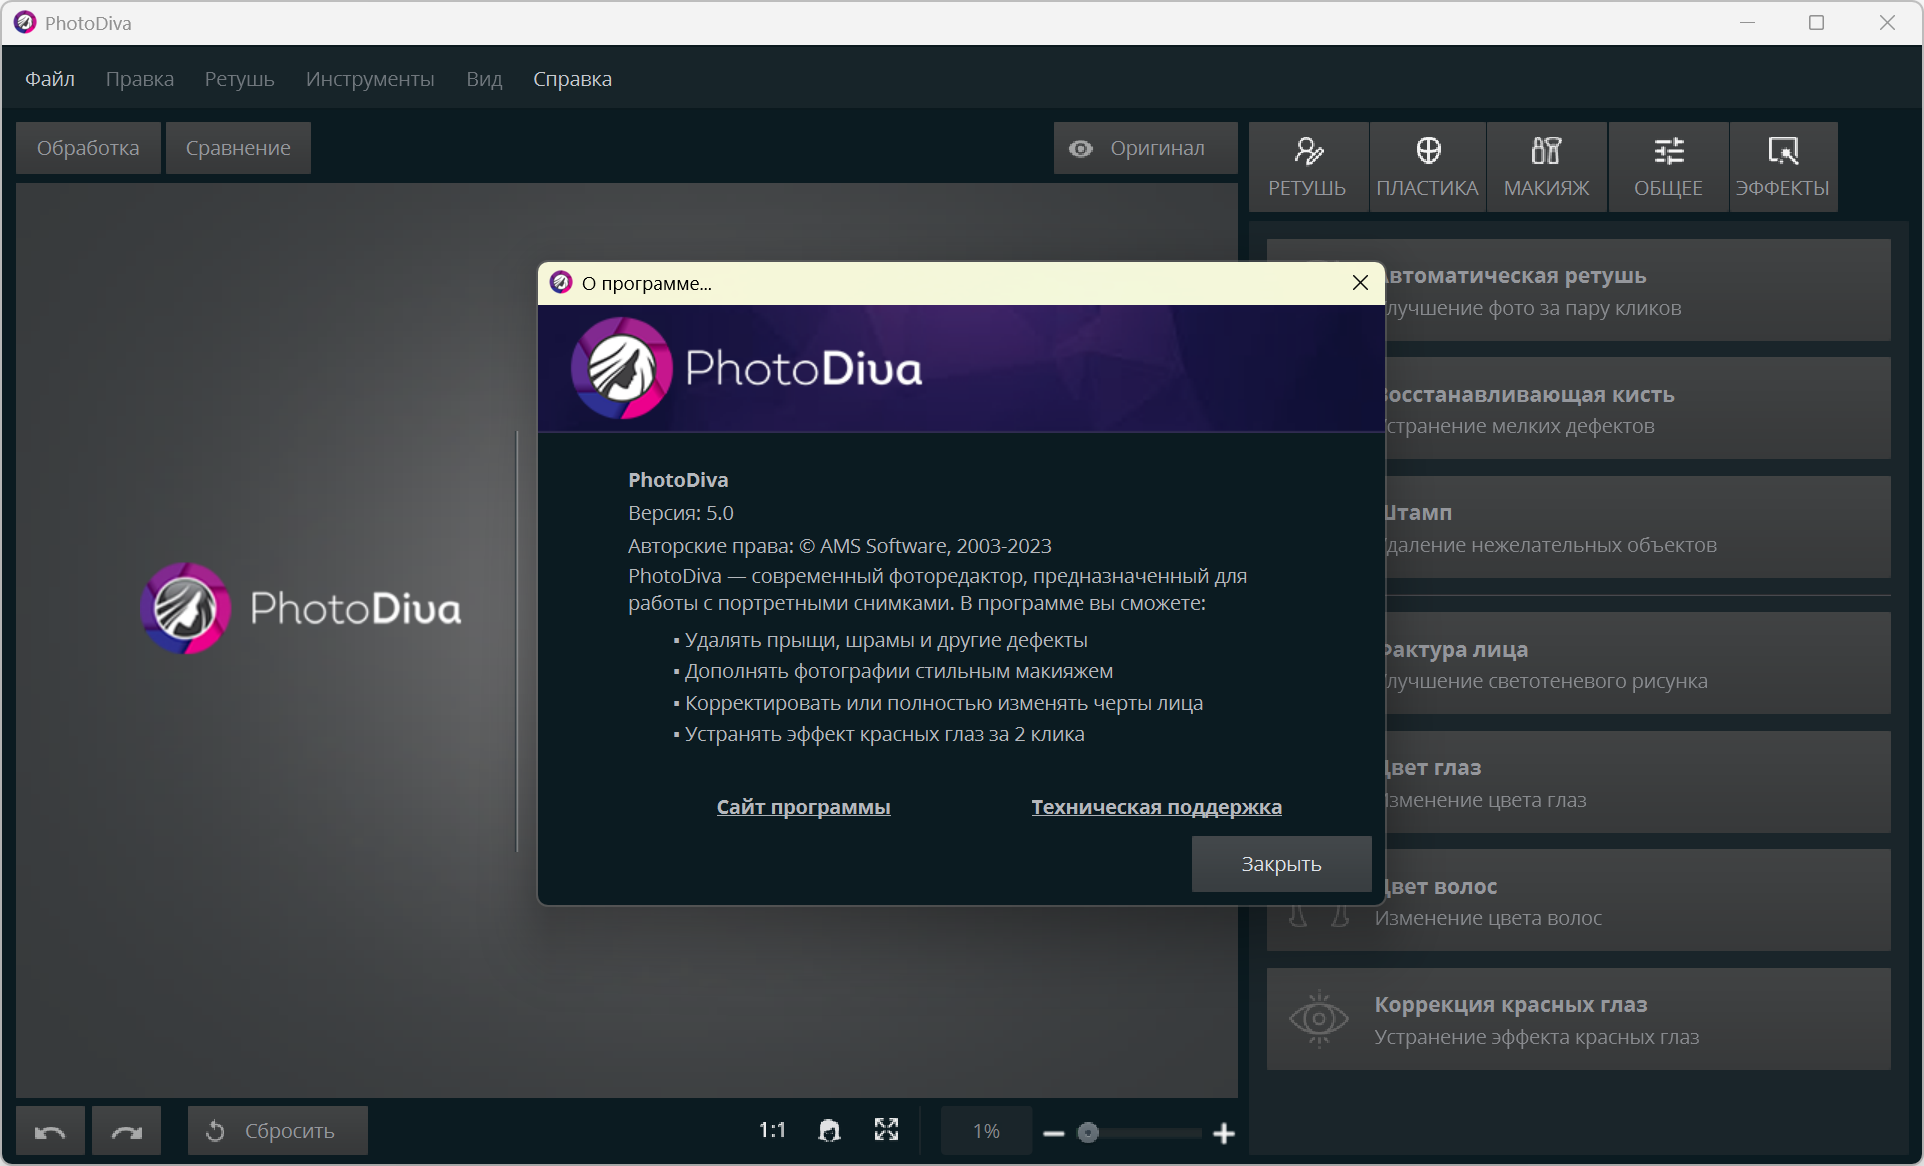
Task: Maximize the PhotoDiva window
Action: (x=1817, y=22)
